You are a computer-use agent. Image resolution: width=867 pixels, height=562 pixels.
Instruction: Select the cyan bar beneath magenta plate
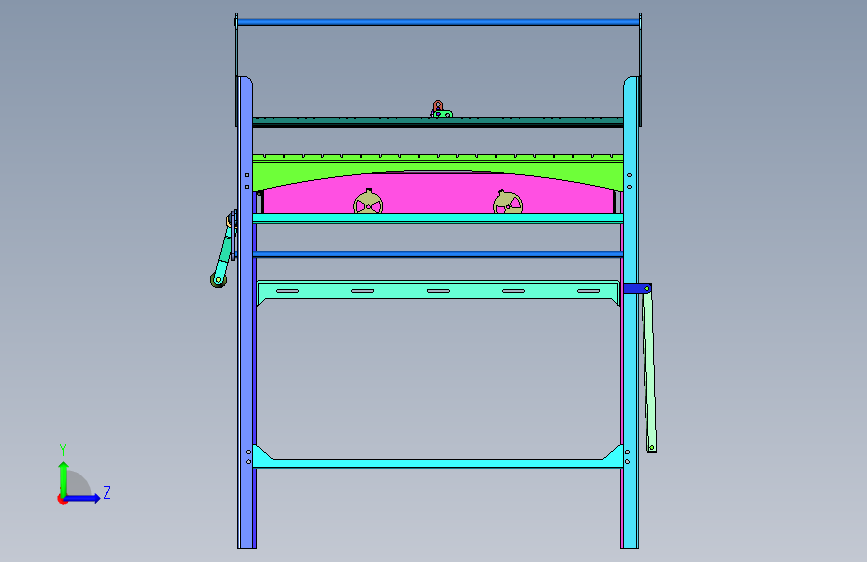[438, 218]
